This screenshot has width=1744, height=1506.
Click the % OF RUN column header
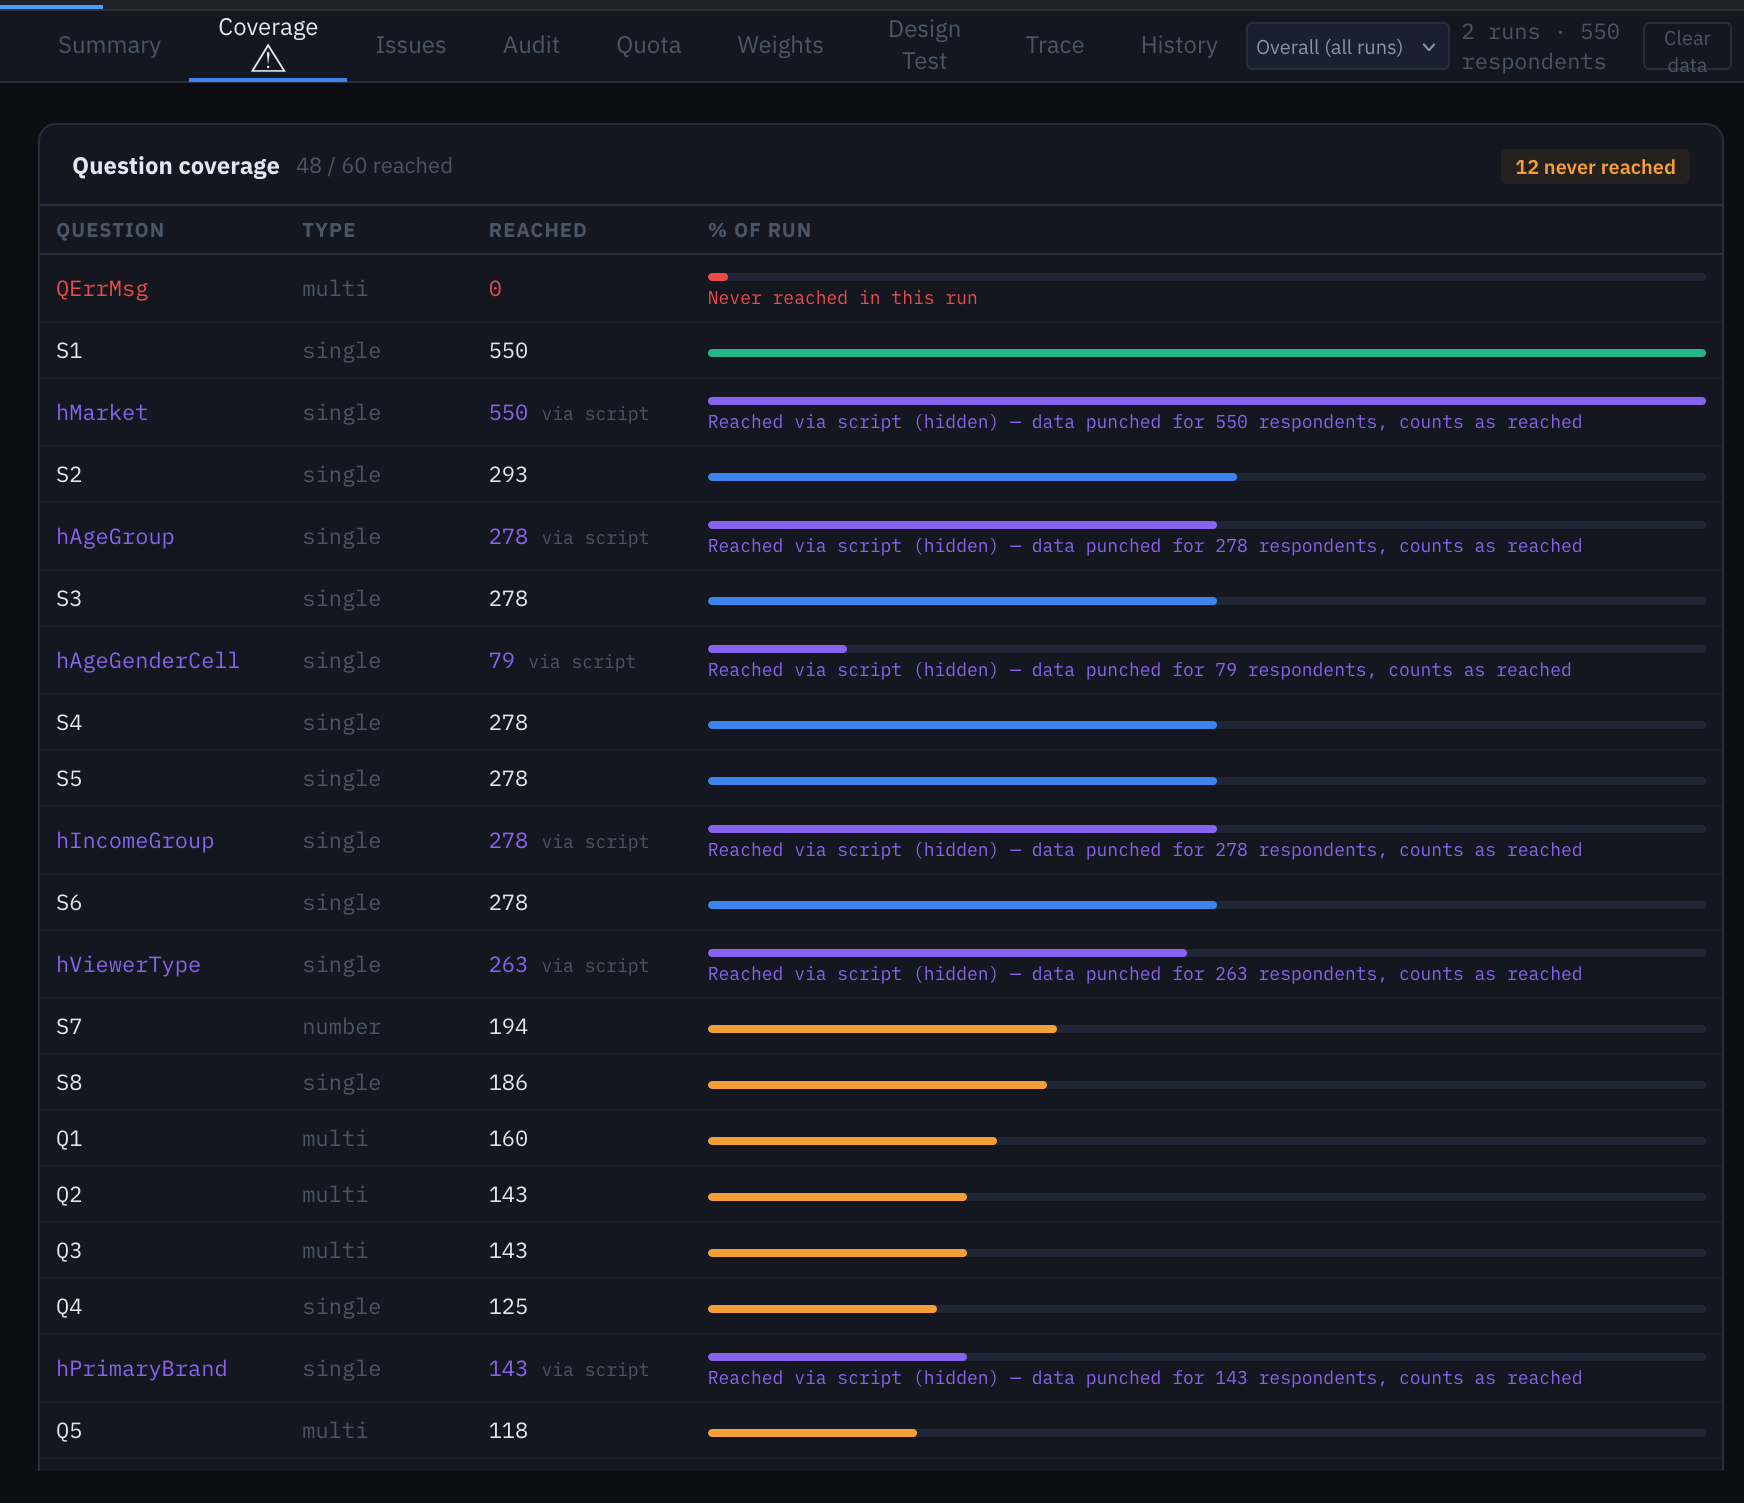tap(759, 230)
